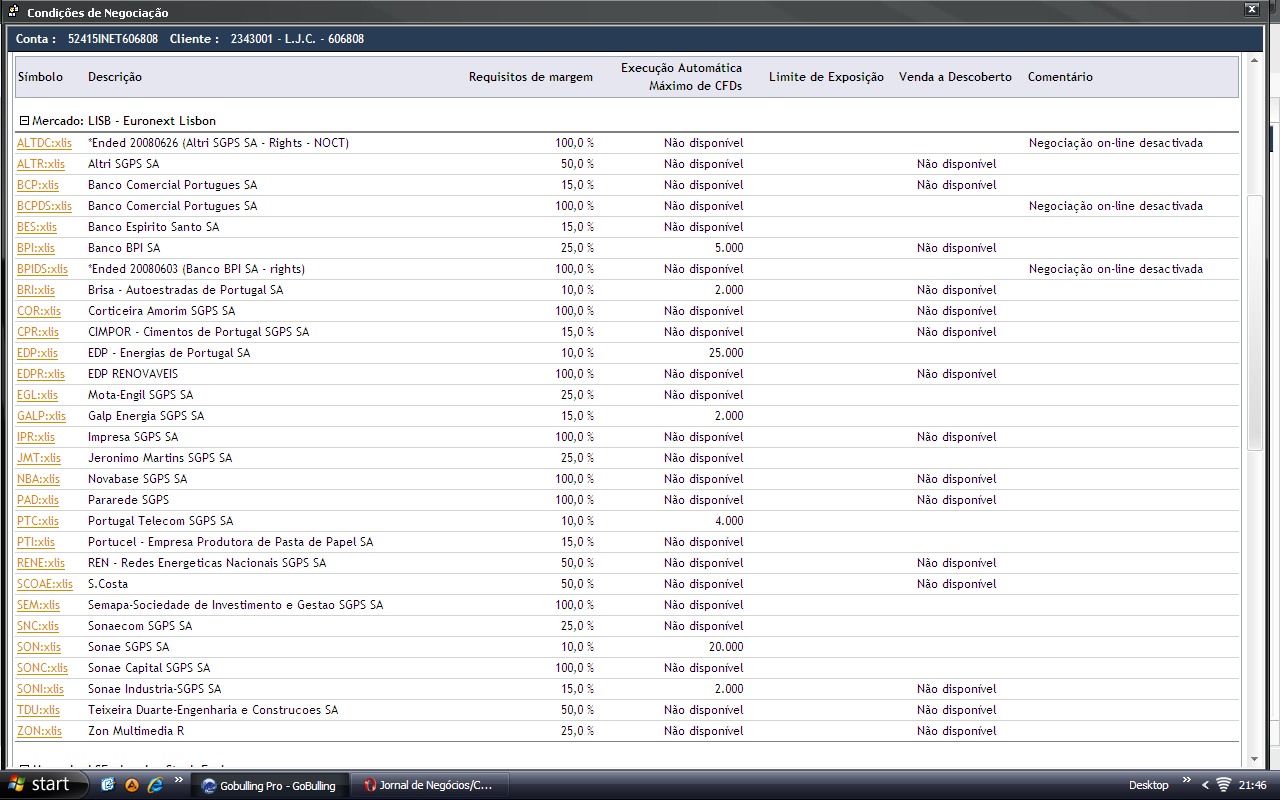Click the window icon beside Condições de Negociação
Viewport: 1280px width, 800px height.
(13, 12)
